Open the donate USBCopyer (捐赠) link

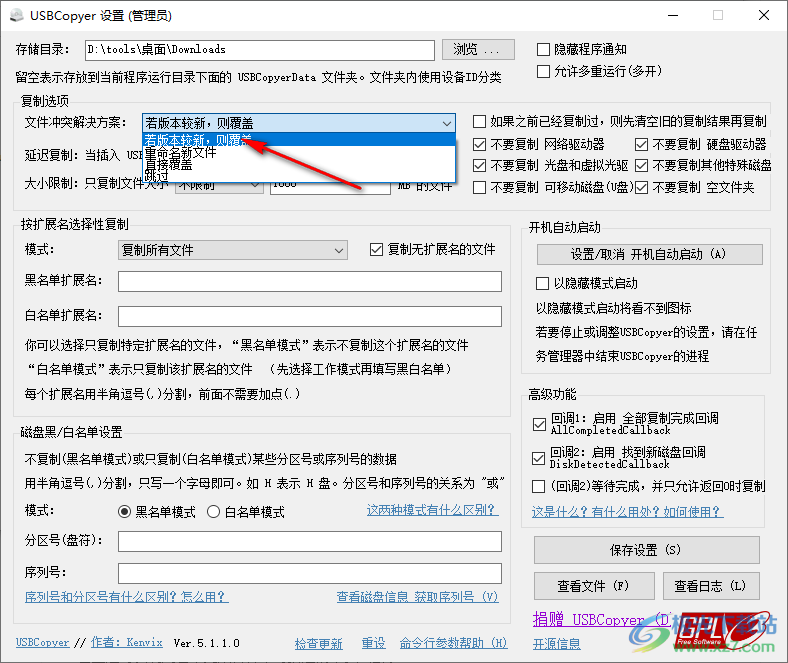[x=602, y=620]
